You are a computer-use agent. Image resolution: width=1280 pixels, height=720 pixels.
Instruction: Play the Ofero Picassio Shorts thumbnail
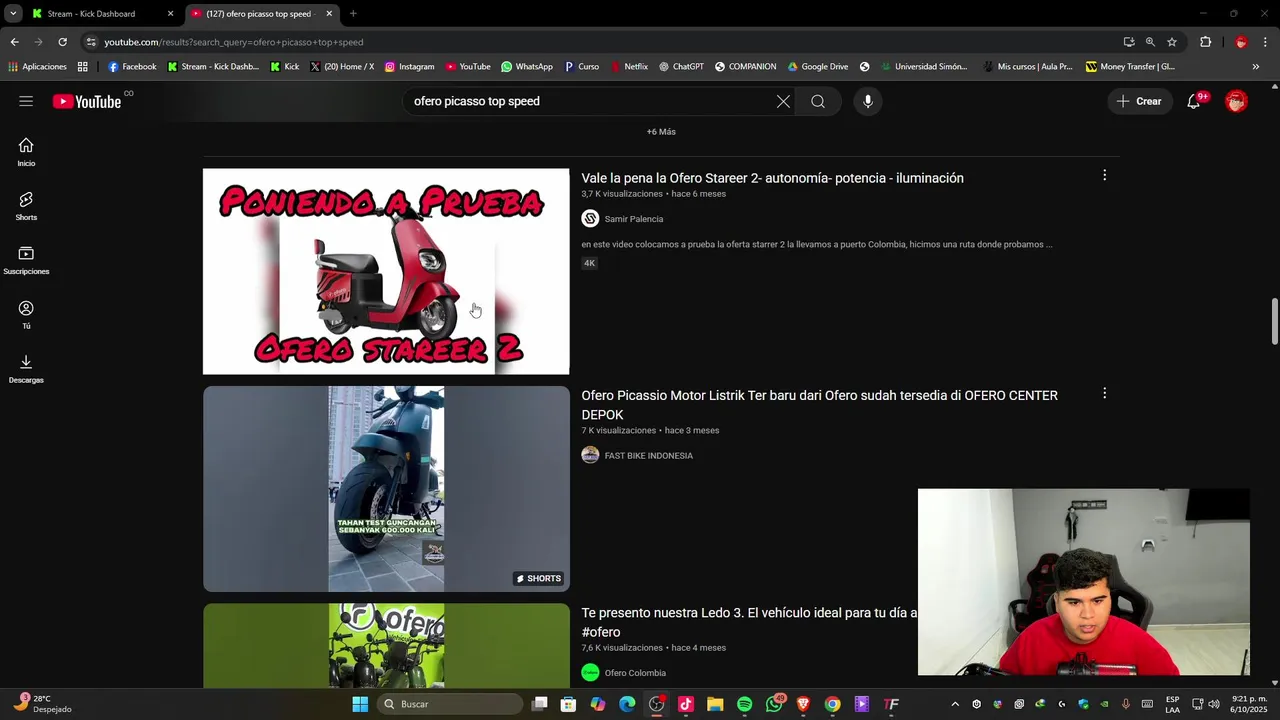click(x=386, y=489)
